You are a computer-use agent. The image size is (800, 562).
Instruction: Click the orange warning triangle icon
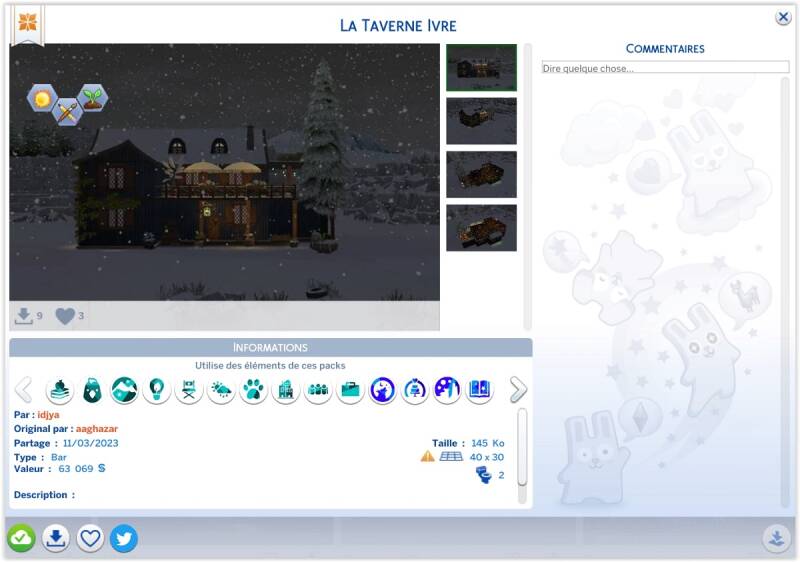[428, 457]
